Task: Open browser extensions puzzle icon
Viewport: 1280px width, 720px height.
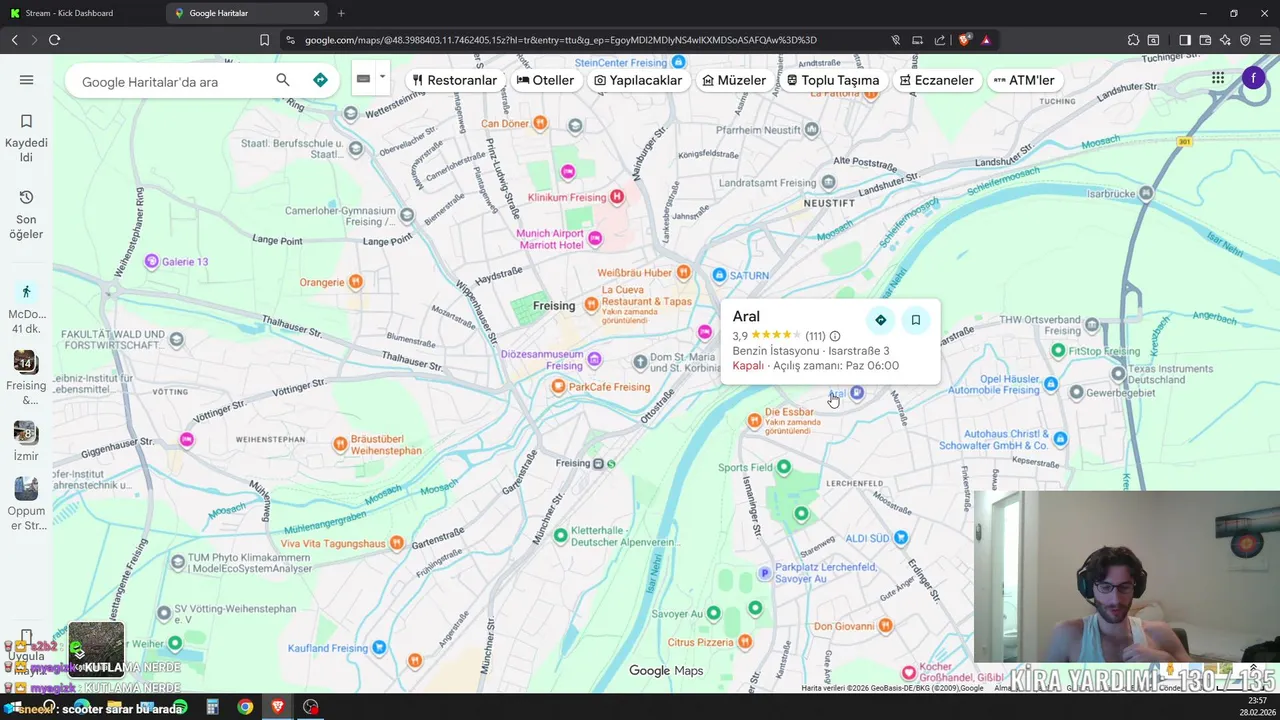Action: point(1133,40)
